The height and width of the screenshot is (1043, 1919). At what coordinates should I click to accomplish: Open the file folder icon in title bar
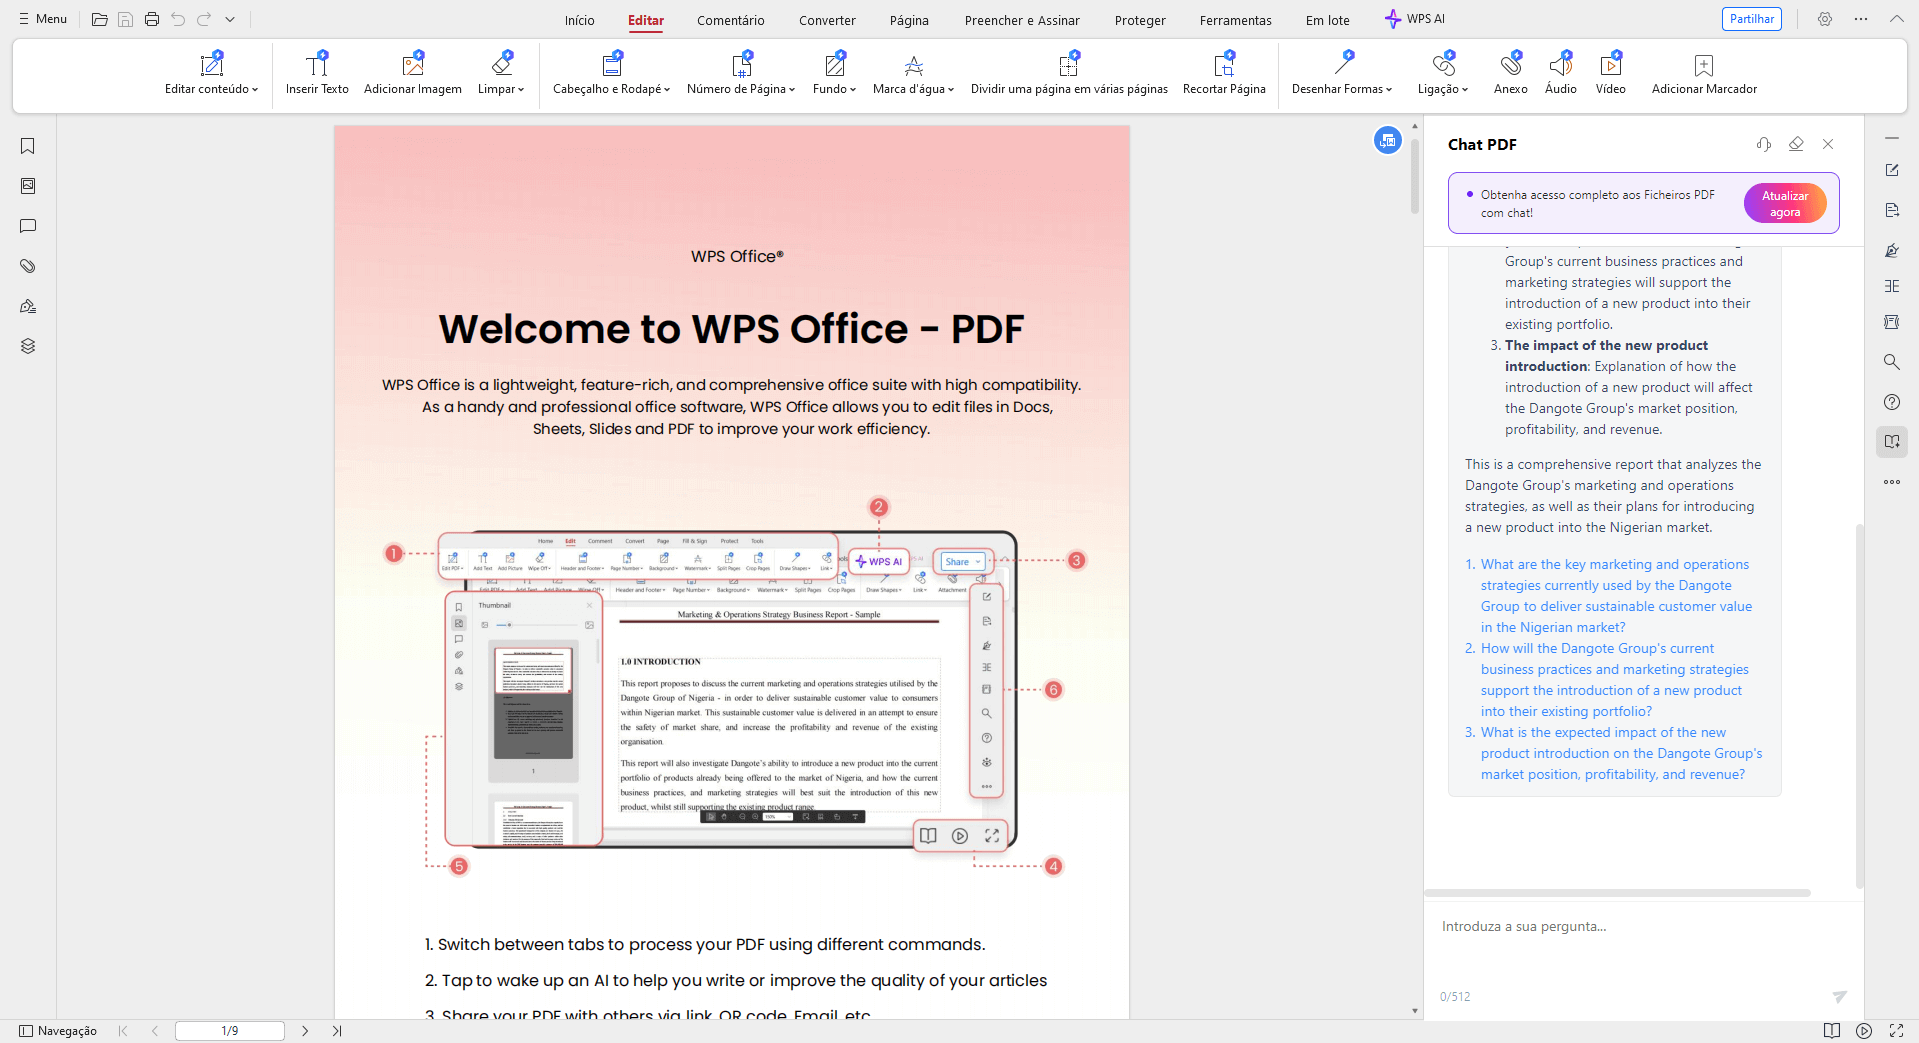pos(100,19)
